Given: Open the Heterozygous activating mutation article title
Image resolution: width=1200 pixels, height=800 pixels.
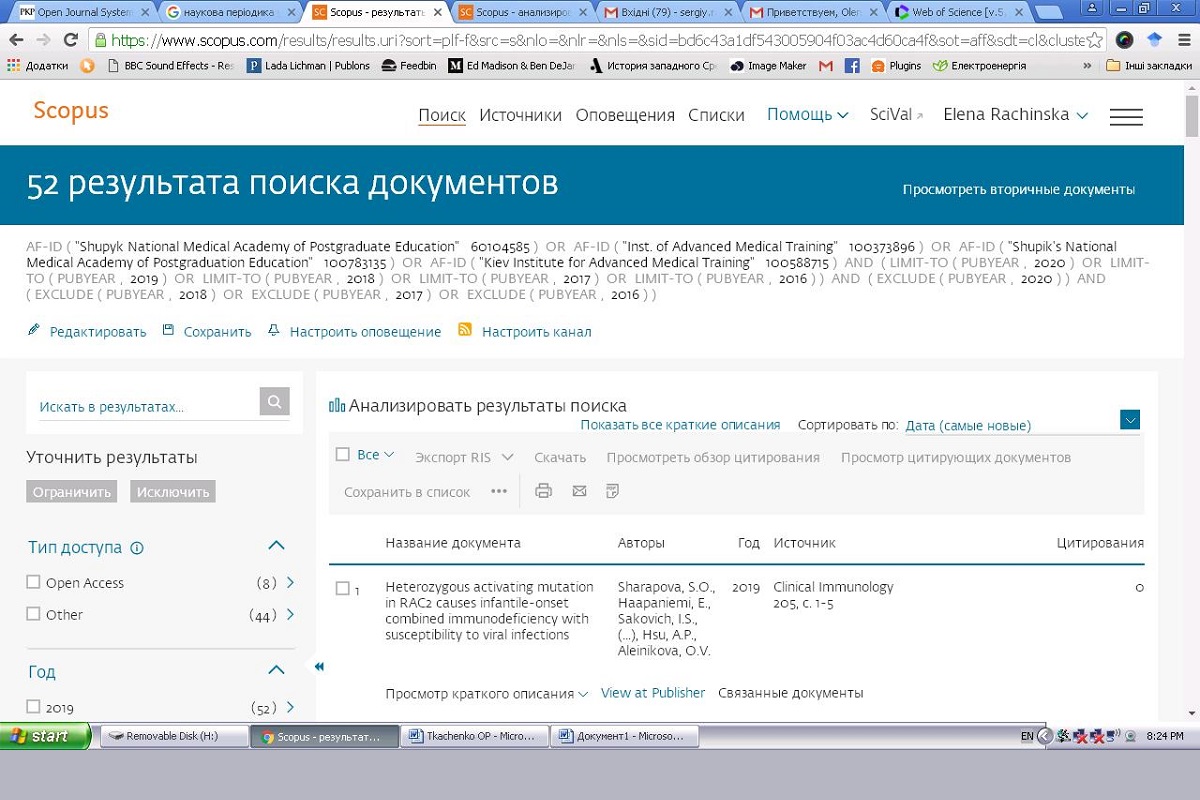Looking at the screenshot, I should tap(490, 611).
